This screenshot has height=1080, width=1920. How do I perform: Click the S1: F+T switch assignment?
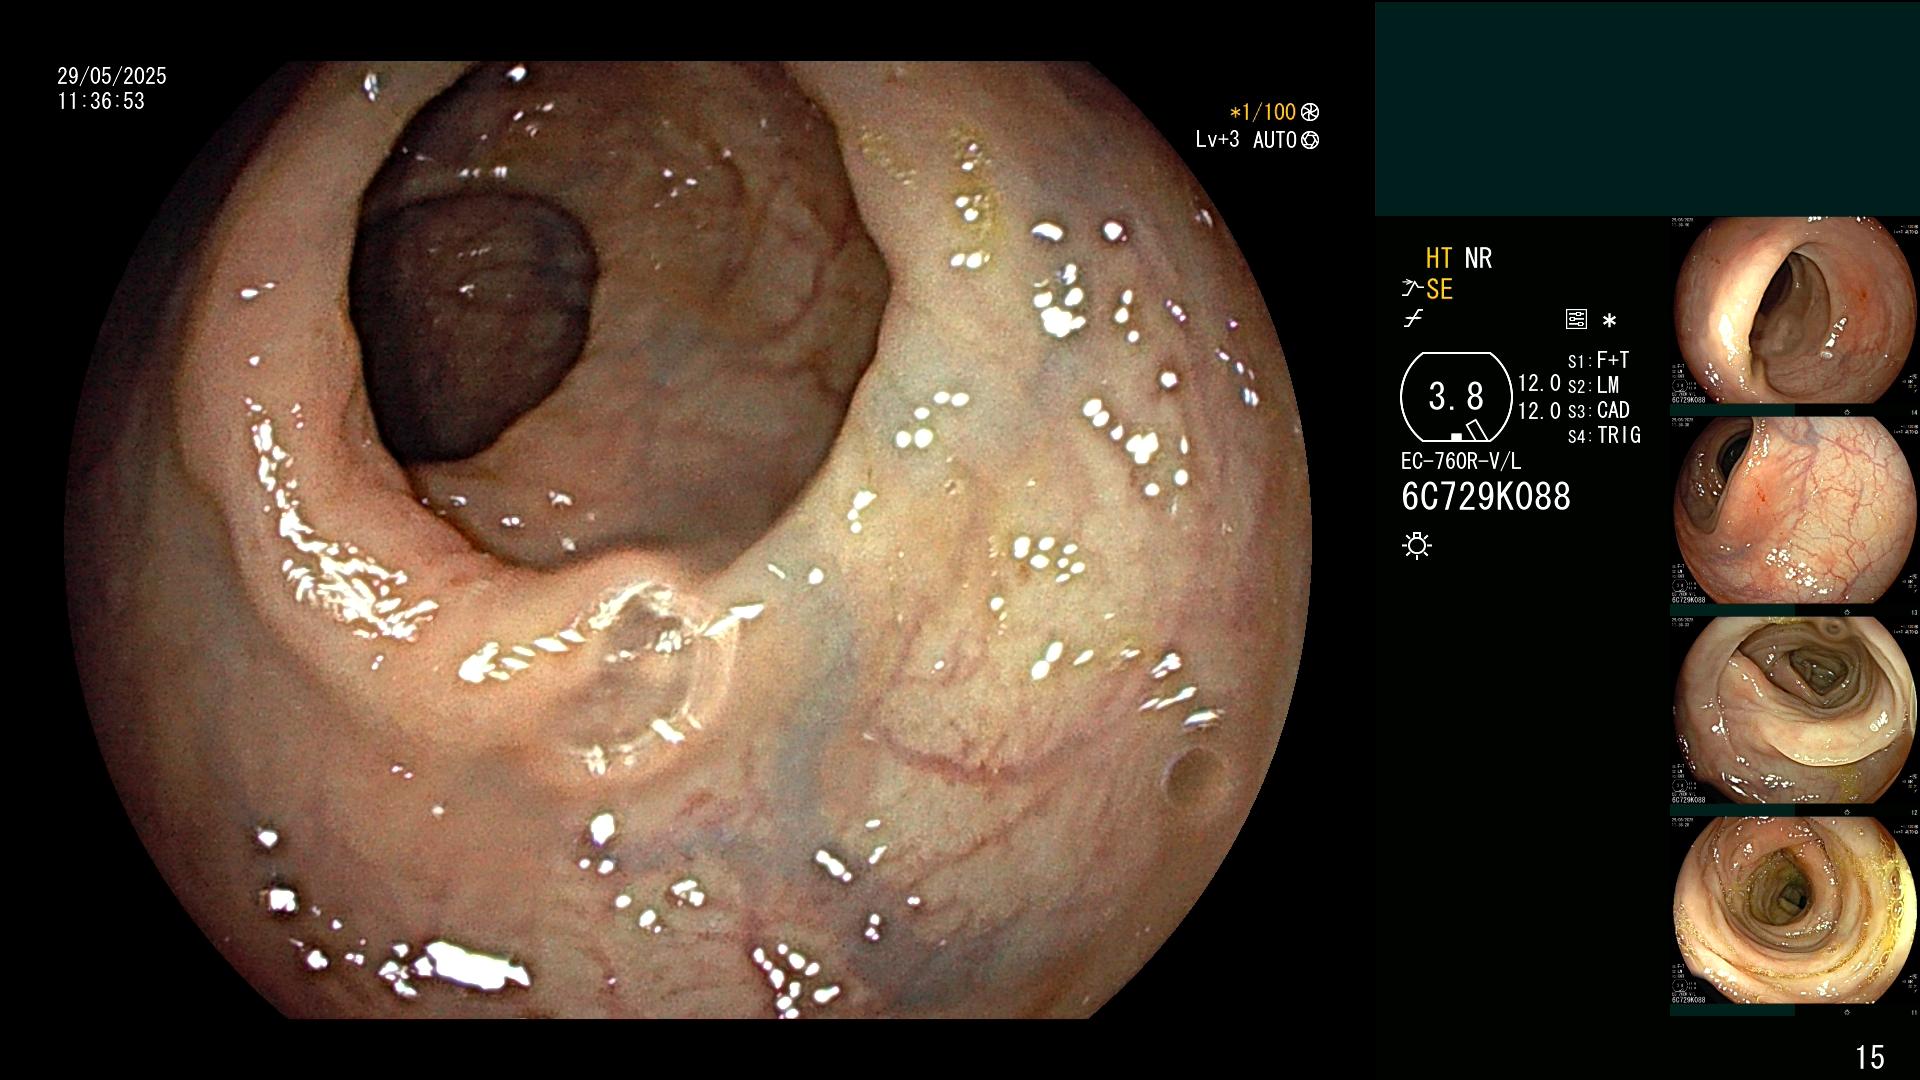1598,360
